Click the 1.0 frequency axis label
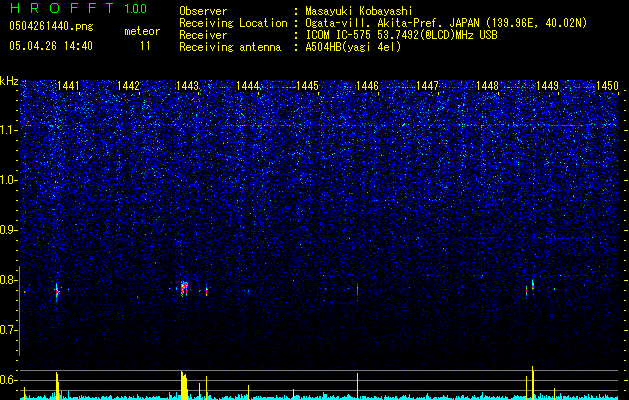 7,180
